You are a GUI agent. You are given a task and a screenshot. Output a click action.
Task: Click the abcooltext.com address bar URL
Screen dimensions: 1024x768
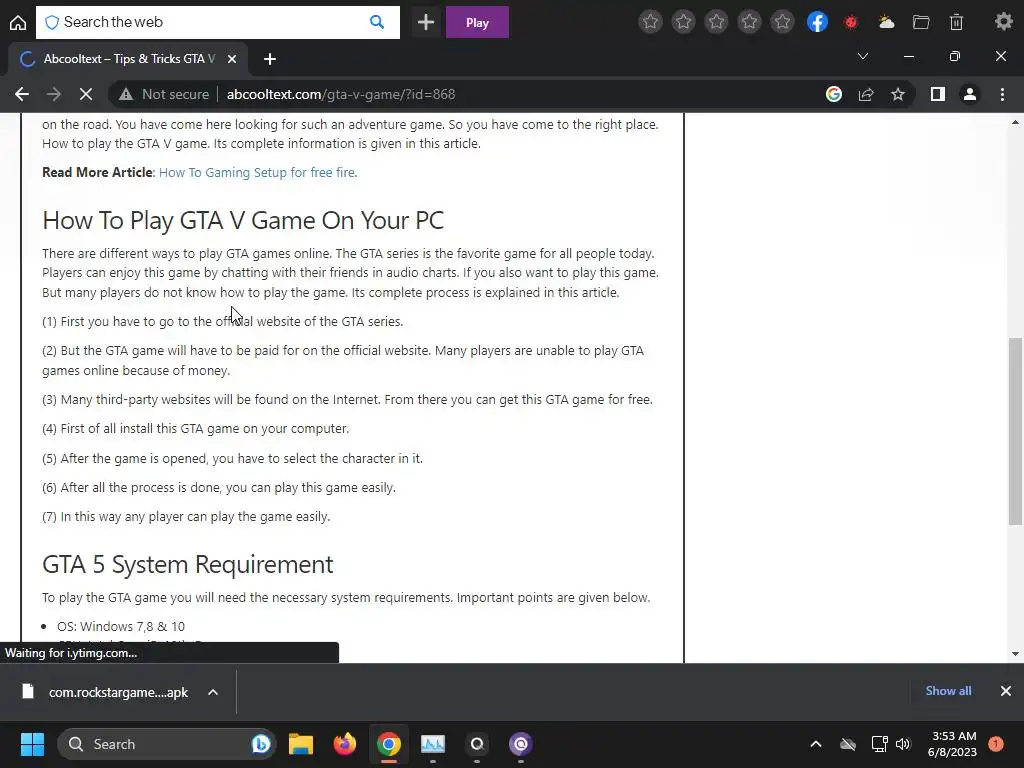pos(341,94)
